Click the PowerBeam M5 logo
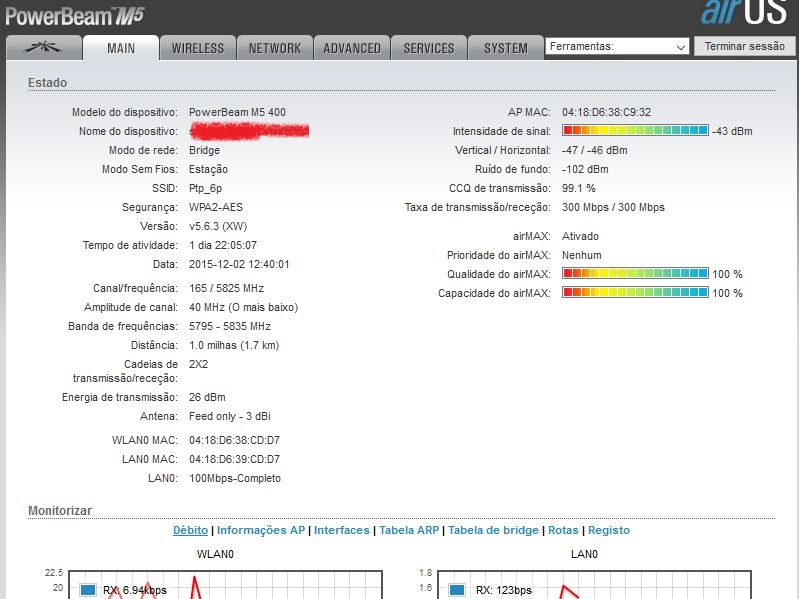799x599 pixels. coord(75,15)
